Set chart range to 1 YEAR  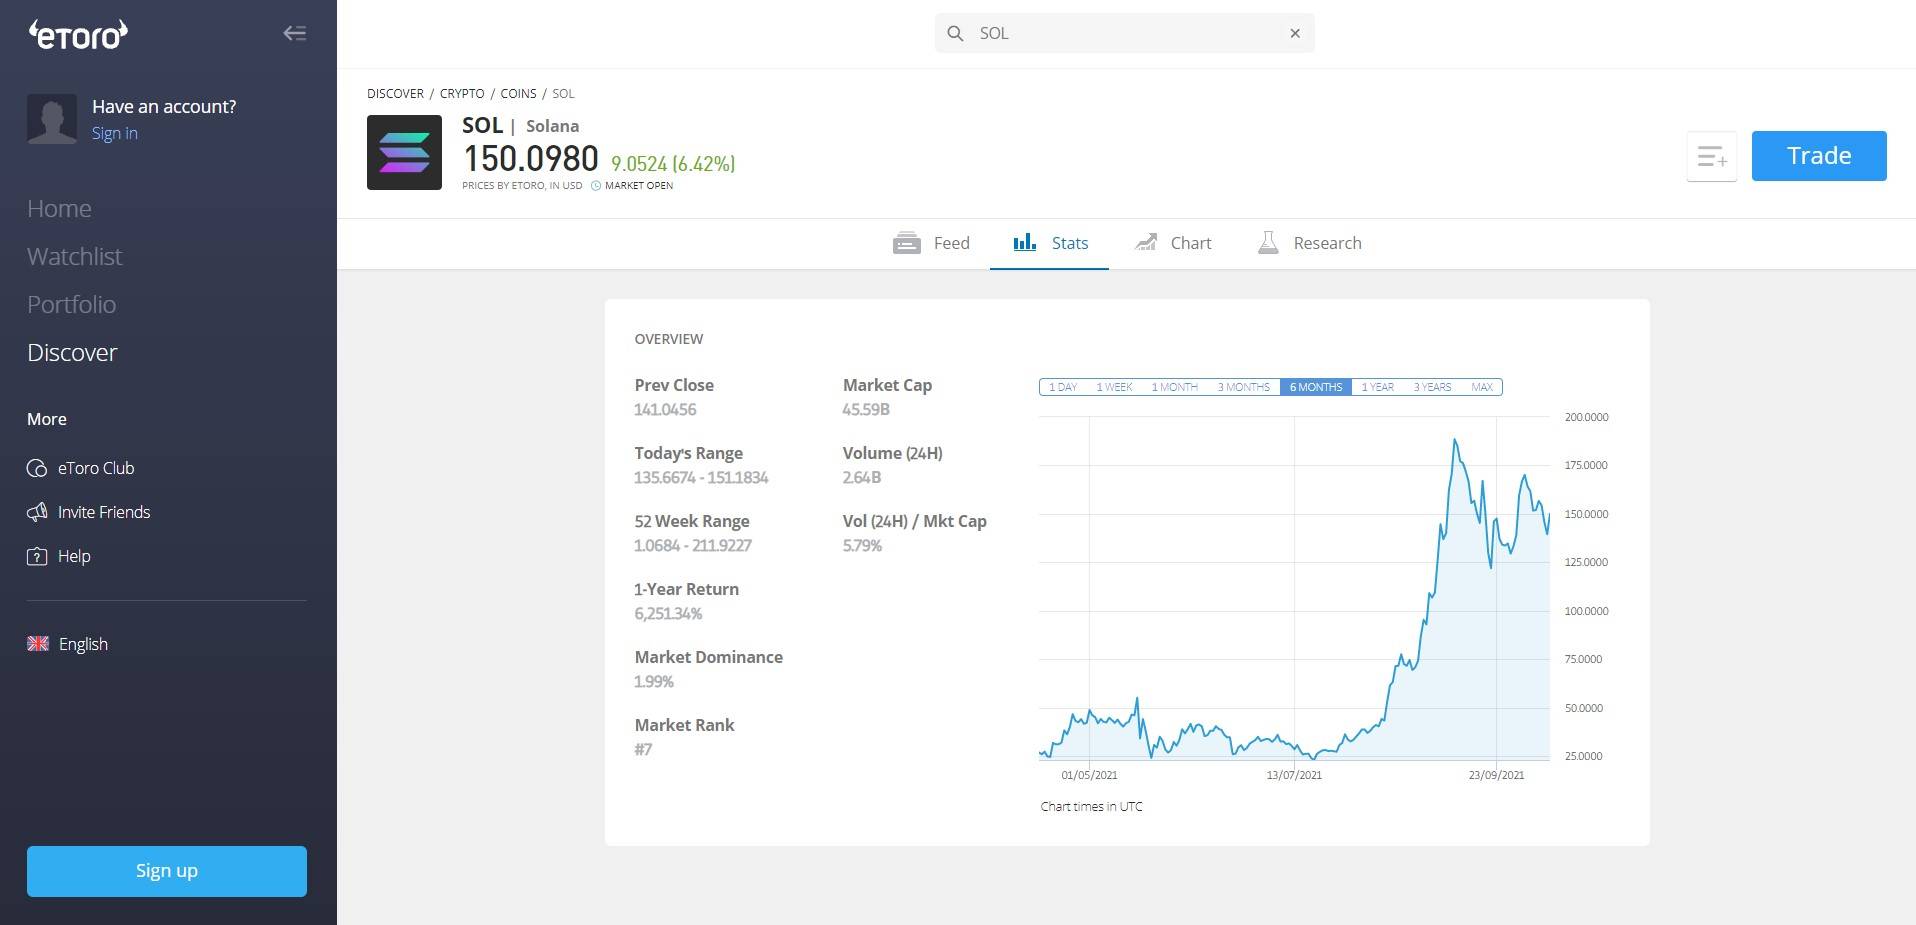point(1377,387)
